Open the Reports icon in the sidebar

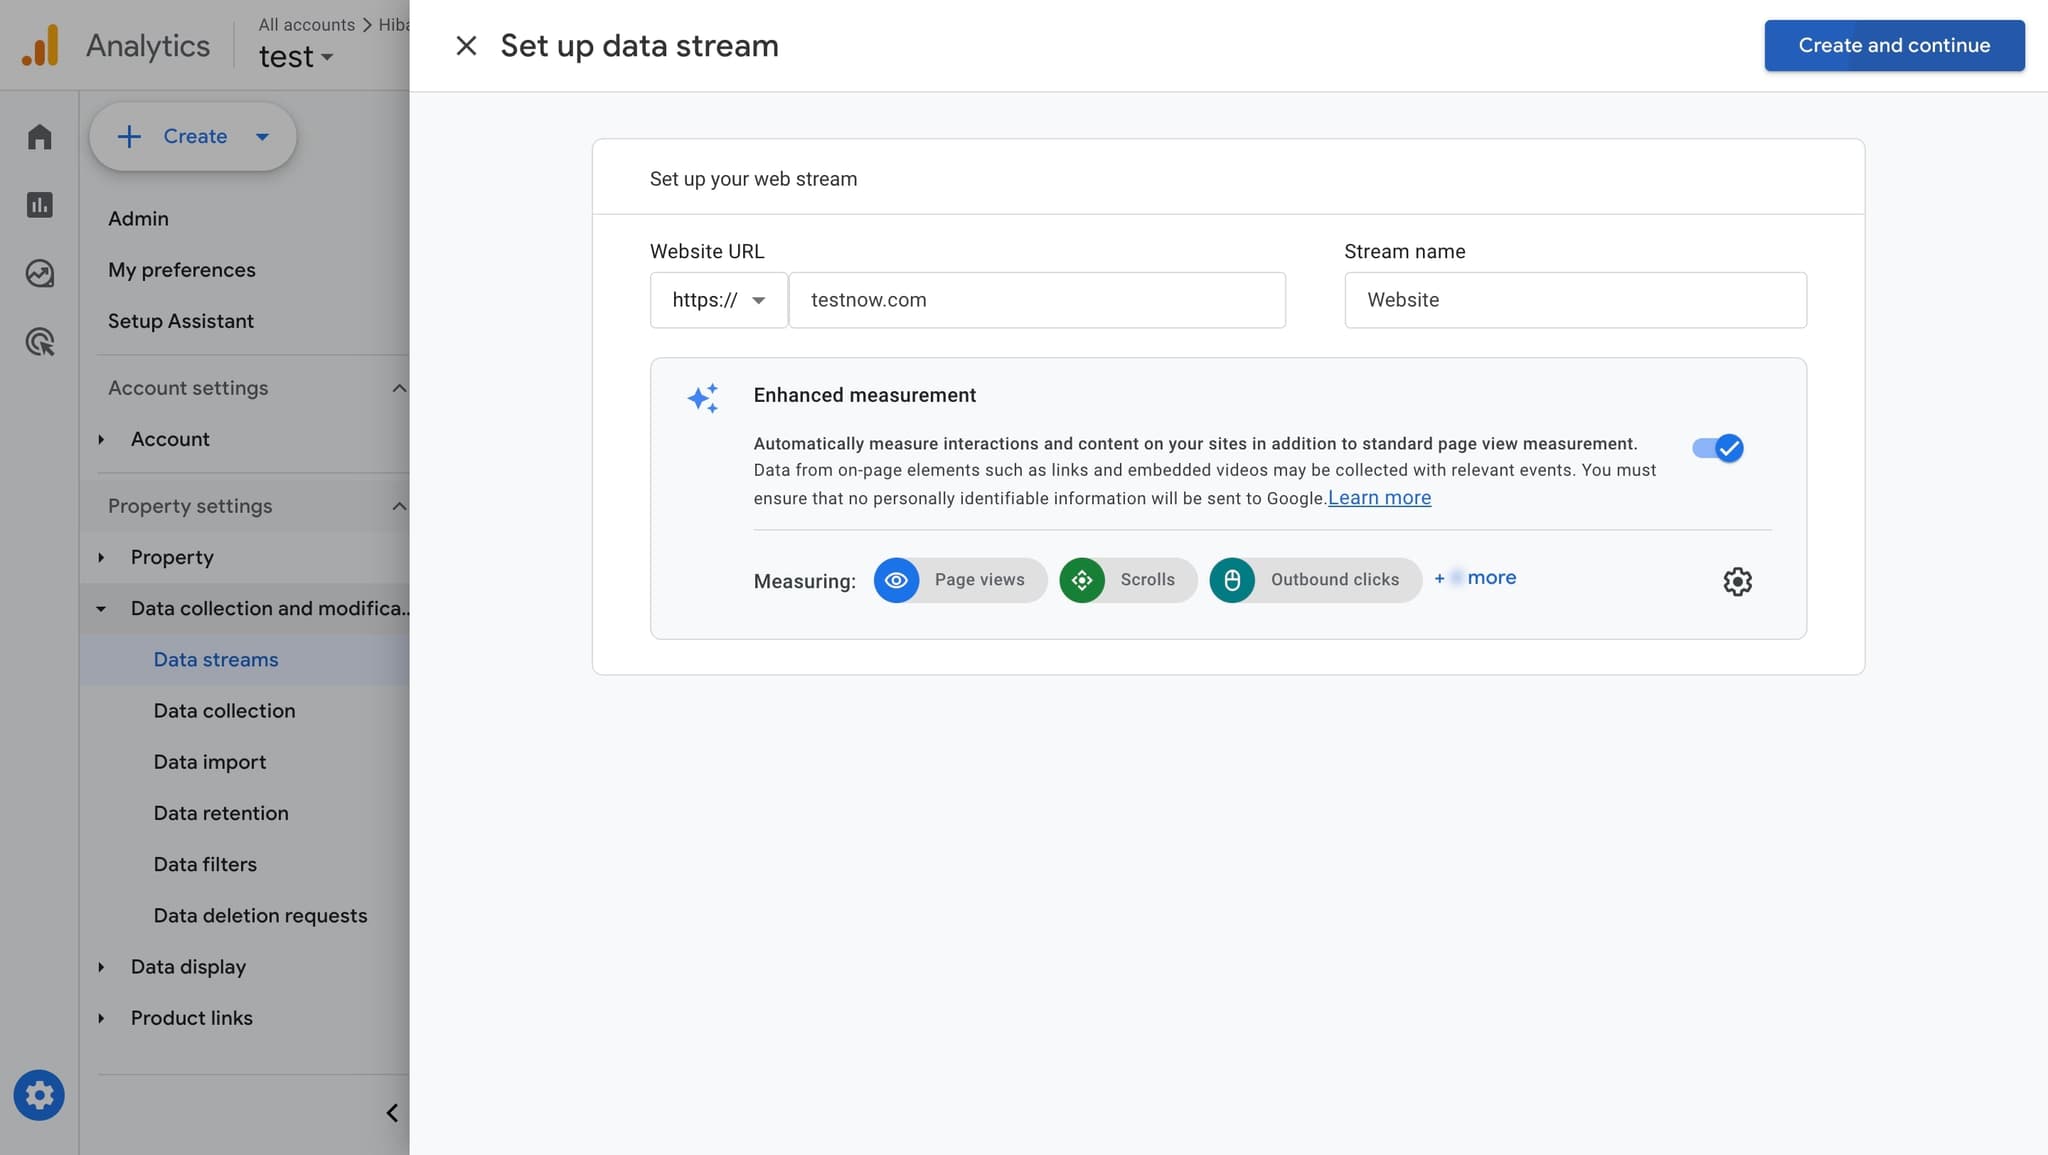coord(39,204)
